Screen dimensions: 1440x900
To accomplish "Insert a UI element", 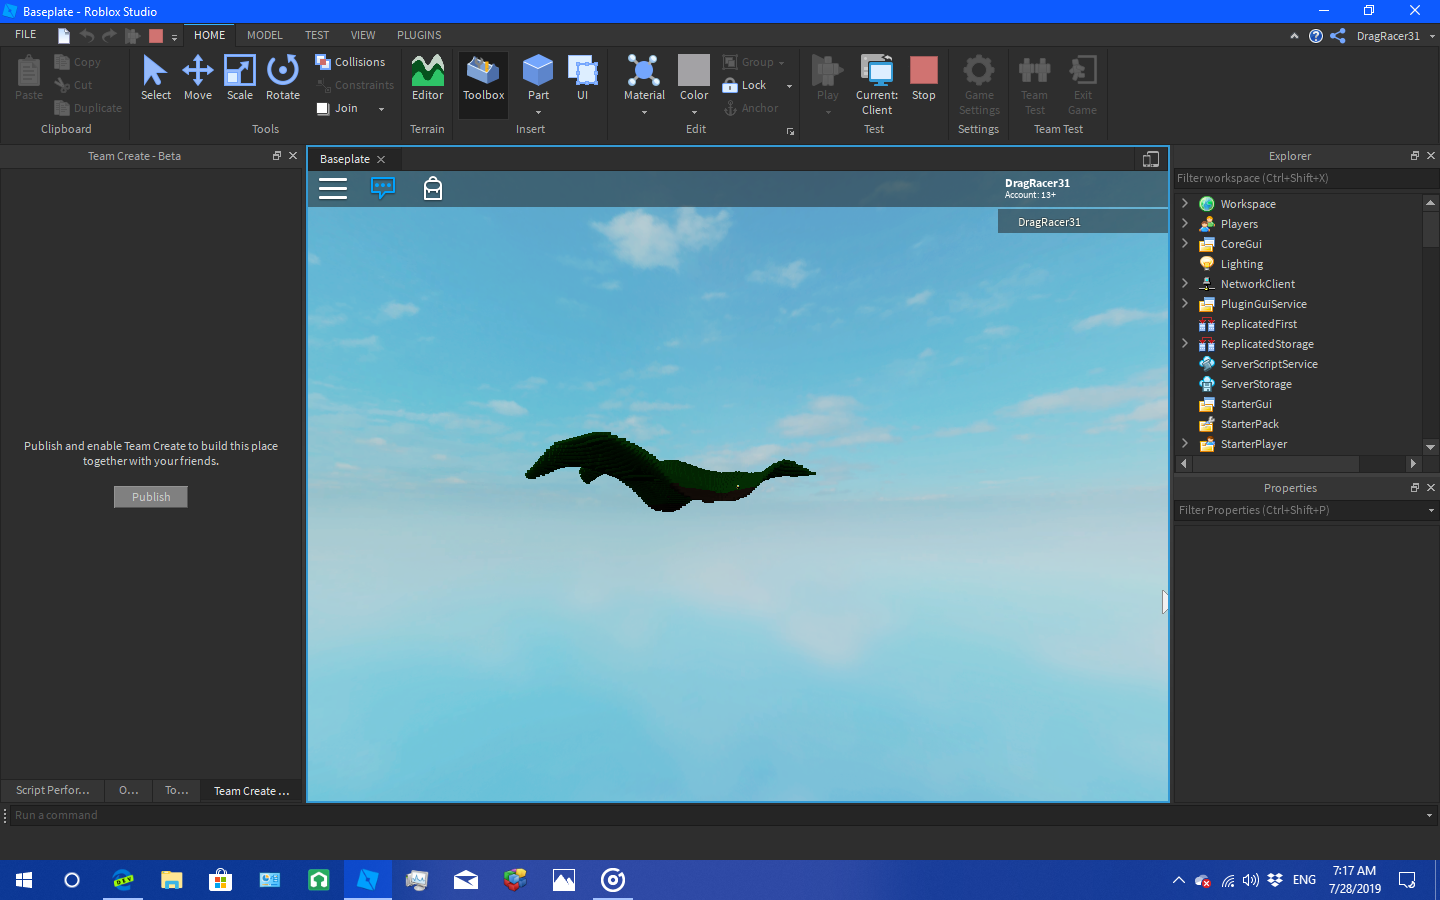I will [x=583, y=77].
